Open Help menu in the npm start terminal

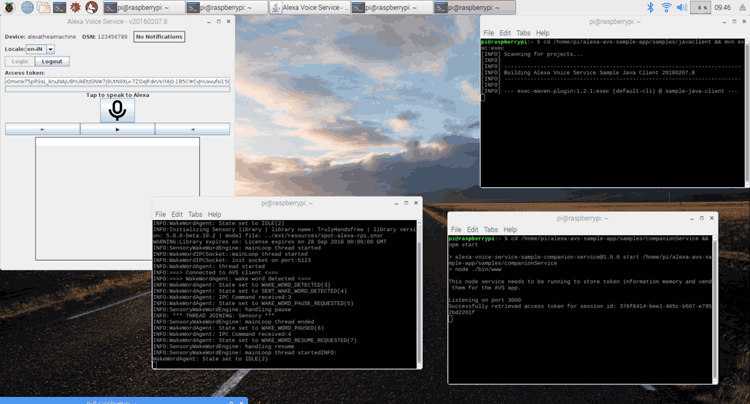[510, 230]
